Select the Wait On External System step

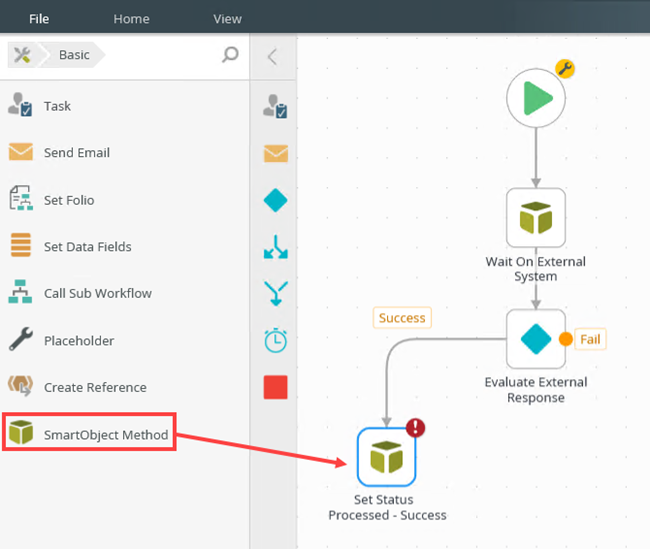(x=536, y=217)
